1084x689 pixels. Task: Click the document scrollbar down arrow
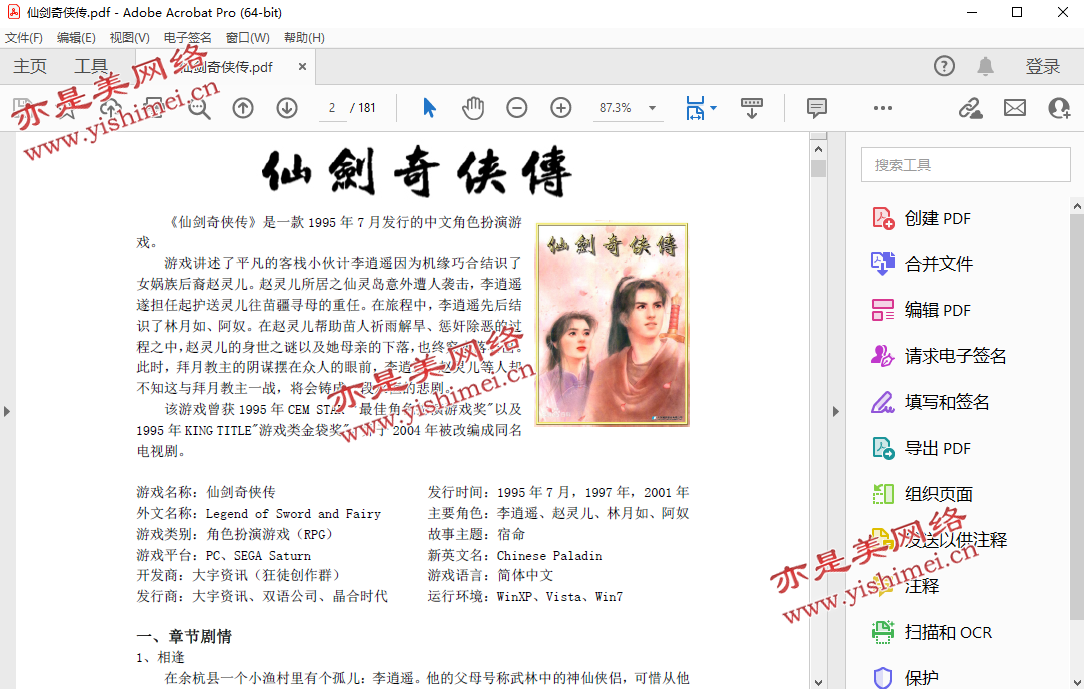tap(819, 682)
